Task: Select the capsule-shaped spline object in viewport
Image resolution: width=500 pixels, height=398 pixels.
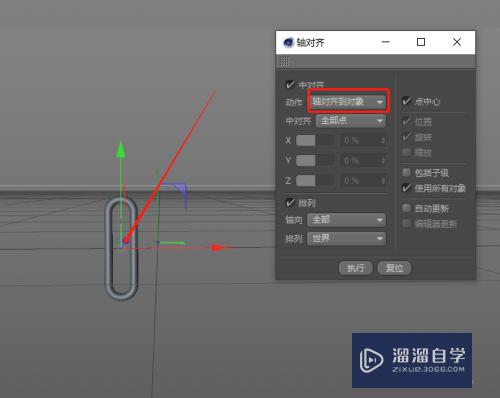Action: click(122, 248)
